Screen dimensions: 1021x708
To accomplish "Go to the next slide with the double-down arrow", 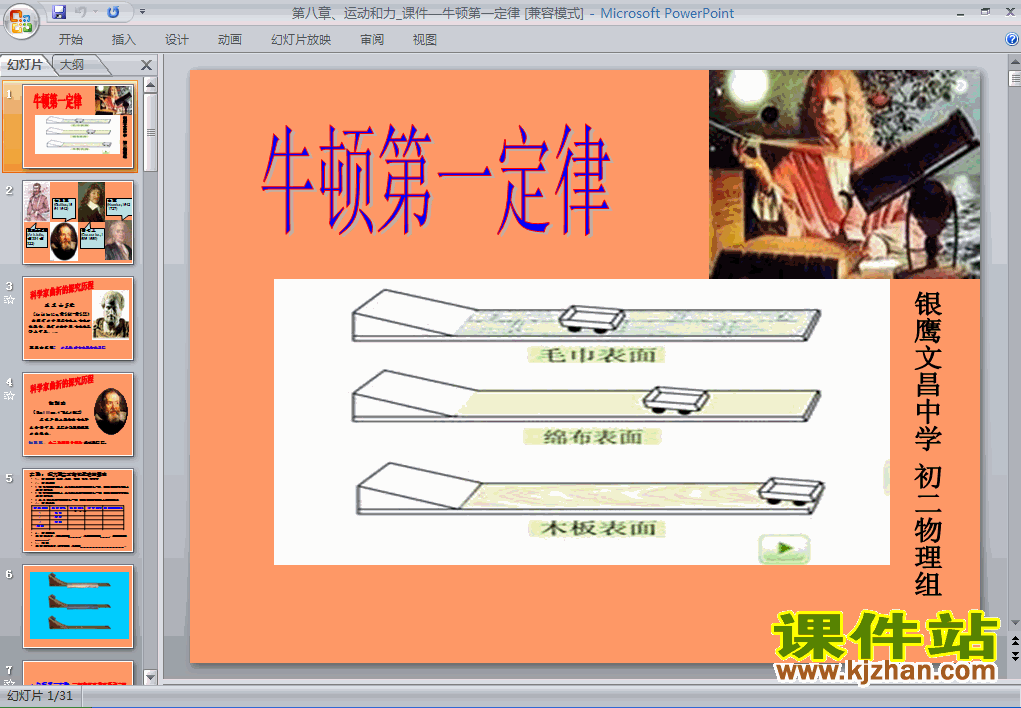I will (x=1014, y=656).
